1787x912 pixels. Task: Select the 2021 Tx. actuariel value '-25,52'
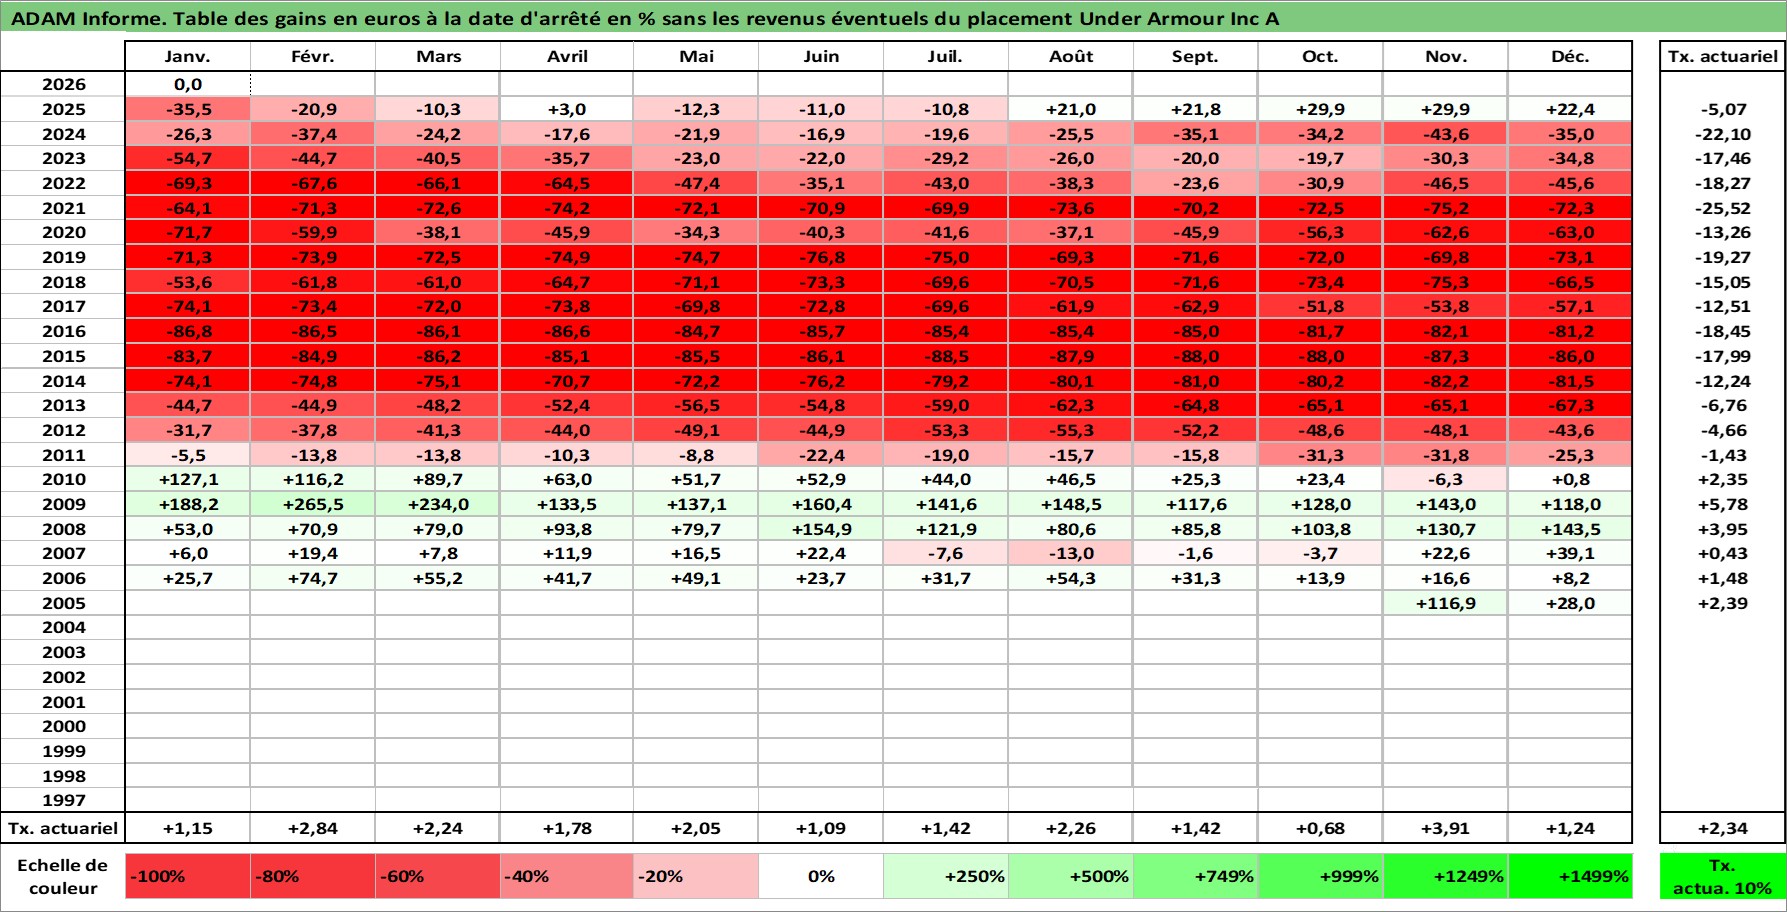[1722, 208]
